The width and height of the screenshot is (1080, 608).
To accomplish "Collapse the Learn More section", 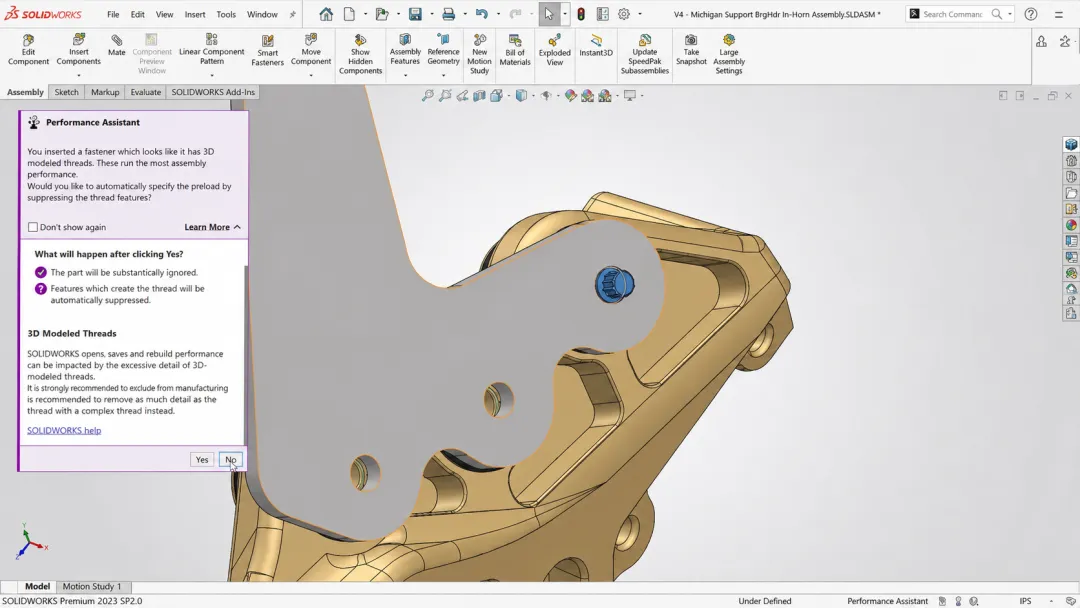I will [x=212, y=227].
